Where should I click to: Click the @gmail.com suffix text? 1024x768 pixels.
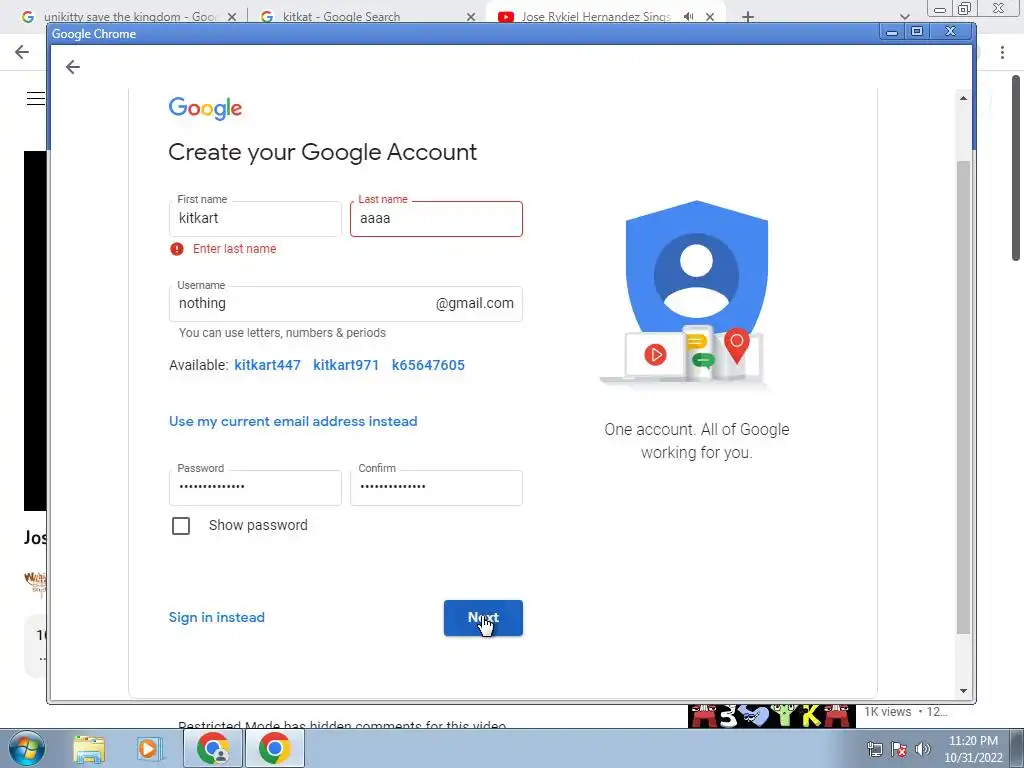click(x=475, y=304)
